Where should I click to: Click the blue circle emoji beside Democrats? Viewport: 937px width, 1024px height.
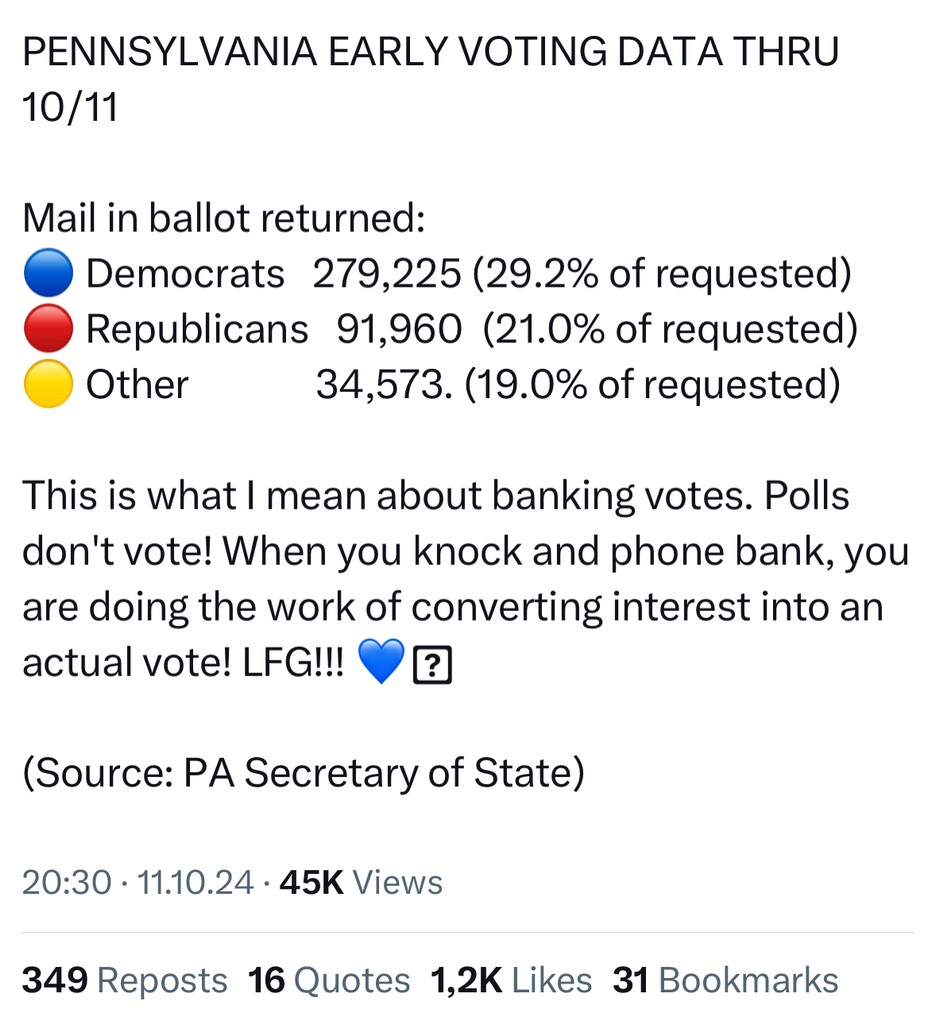point(48,273)
